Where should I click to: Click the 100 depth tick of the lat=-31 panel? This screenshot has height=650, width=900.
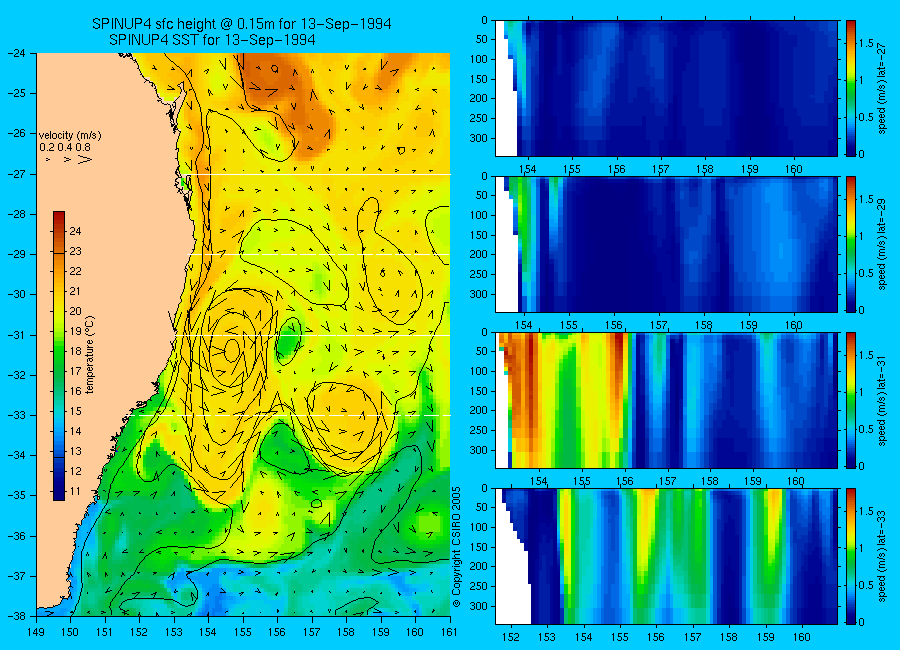tap(479, 372)
